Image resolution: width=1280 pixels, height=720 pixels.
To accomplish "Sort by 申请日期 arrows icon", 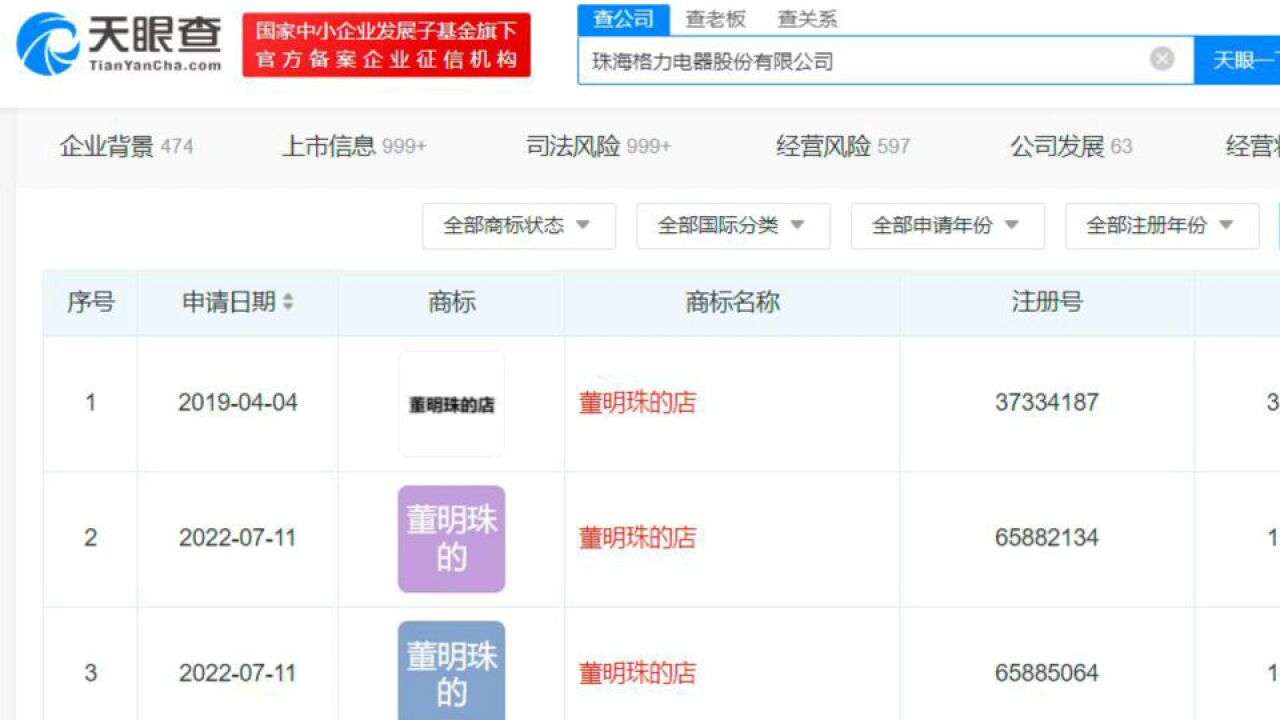I will click(x=288, y=302).
